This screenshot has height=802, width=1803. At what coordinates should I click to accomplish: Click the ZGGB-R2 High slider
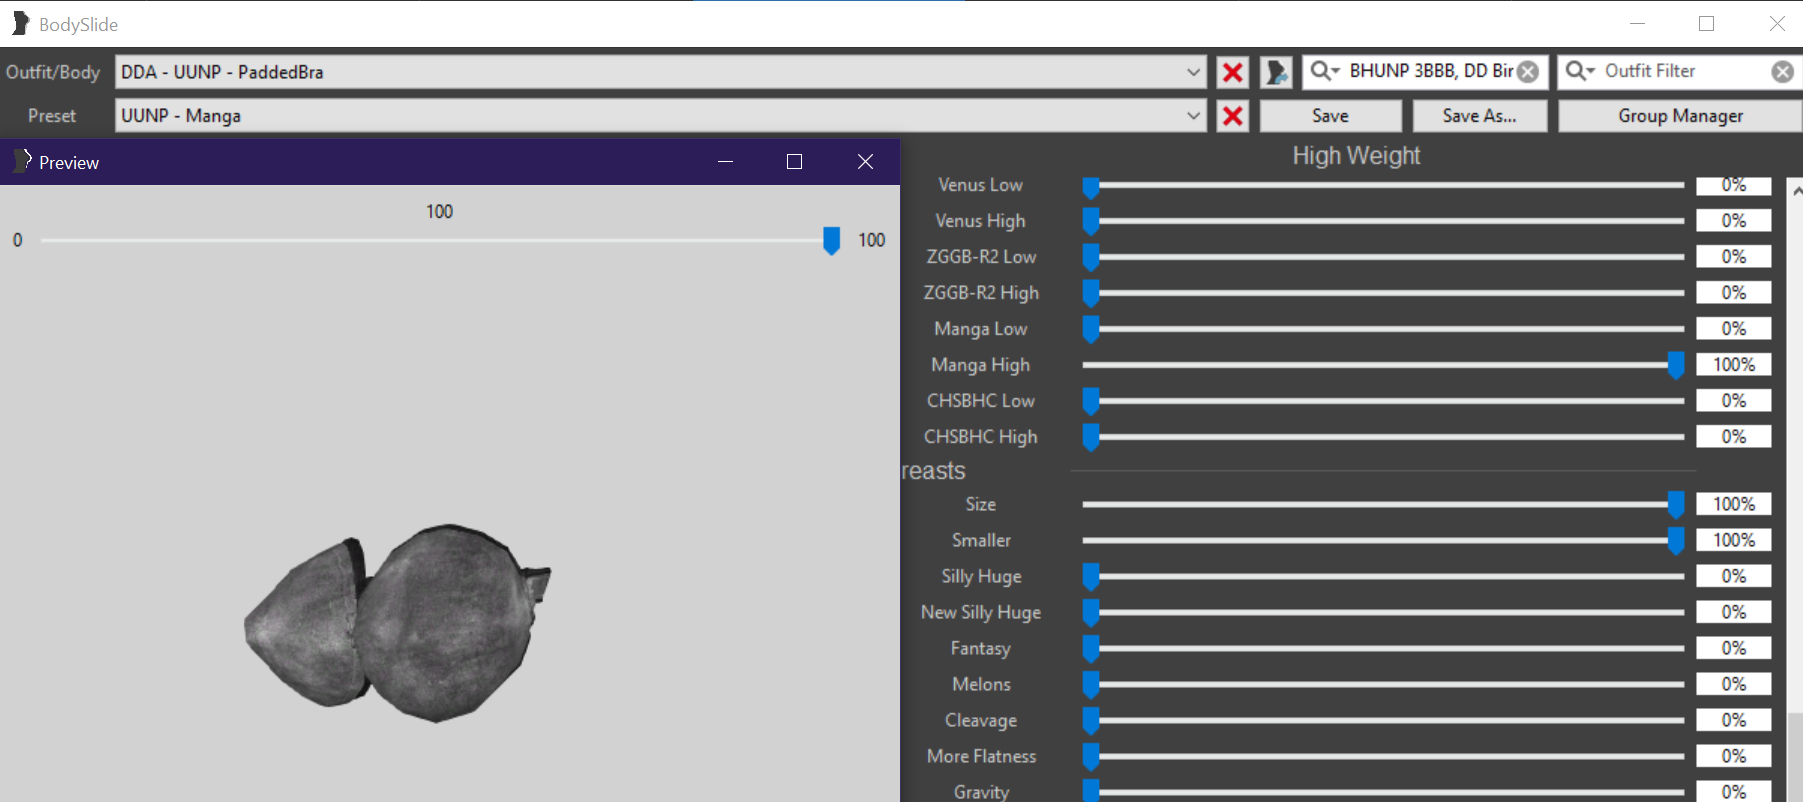1383,293
